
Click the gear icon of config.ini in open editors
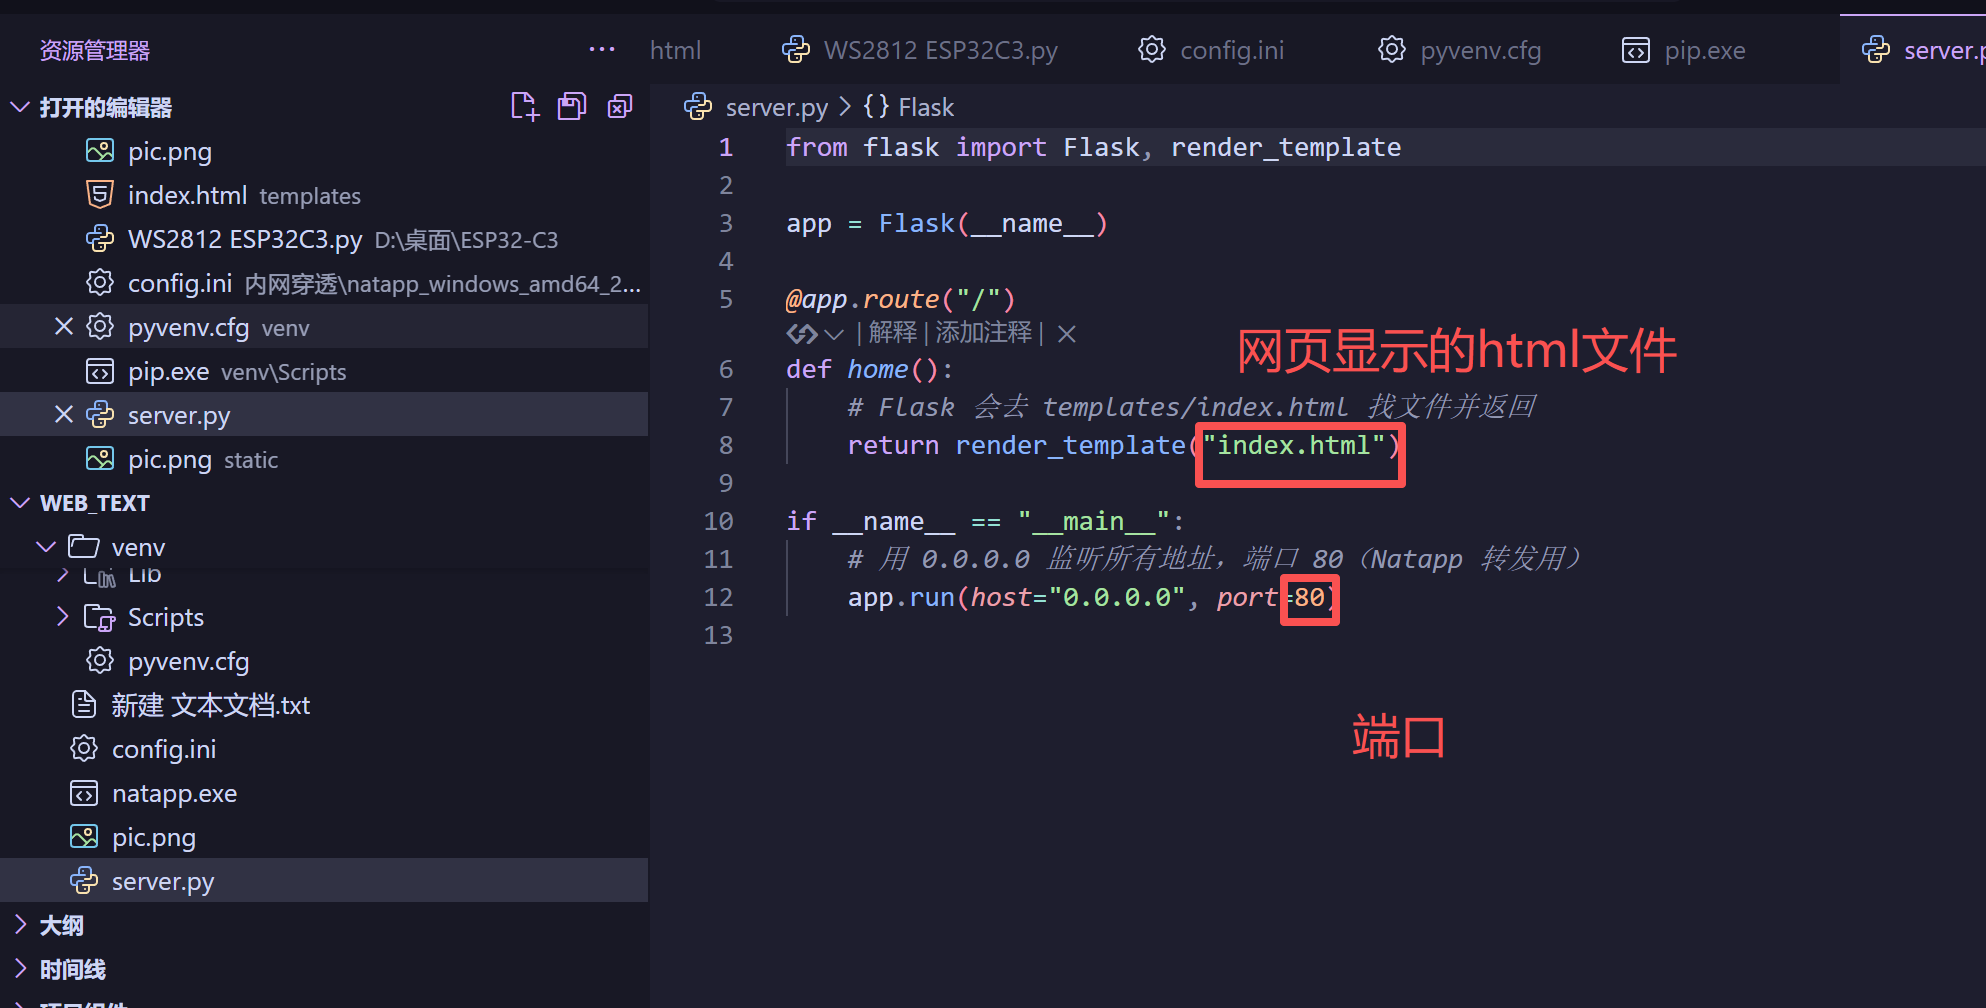coord(100,282)
